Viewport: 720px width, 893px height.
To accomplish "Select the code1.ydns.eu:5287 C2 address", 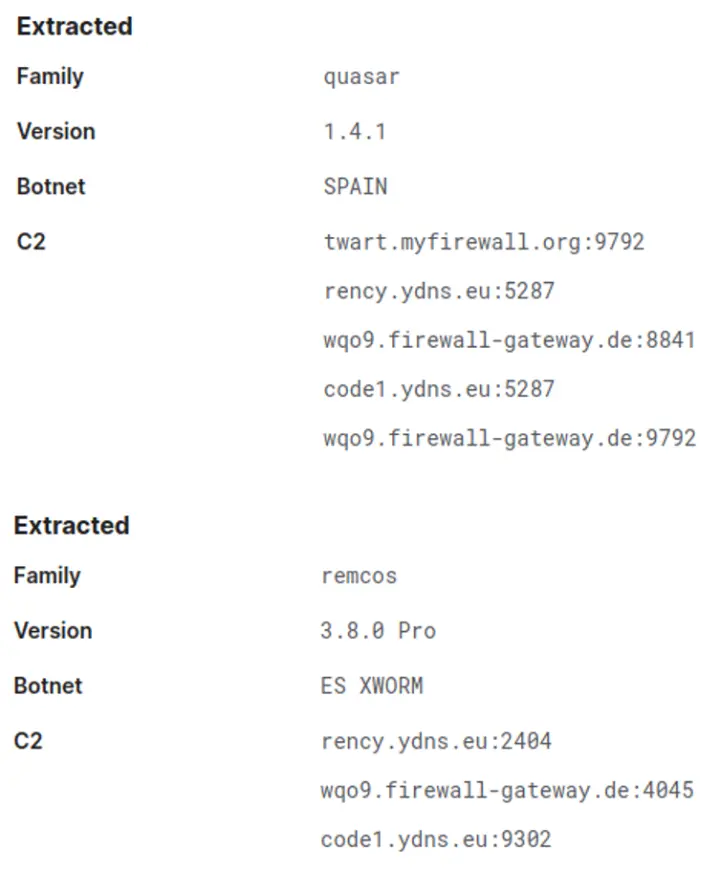I will tap(439, 389).
